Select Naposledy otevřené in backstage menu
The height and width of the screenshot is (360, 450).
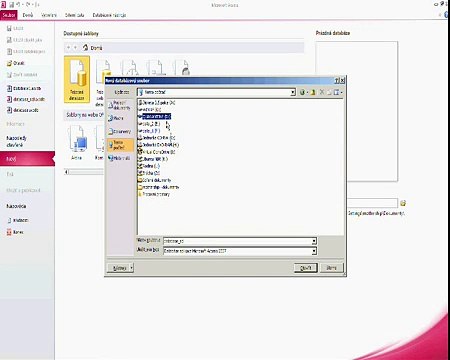16,141
